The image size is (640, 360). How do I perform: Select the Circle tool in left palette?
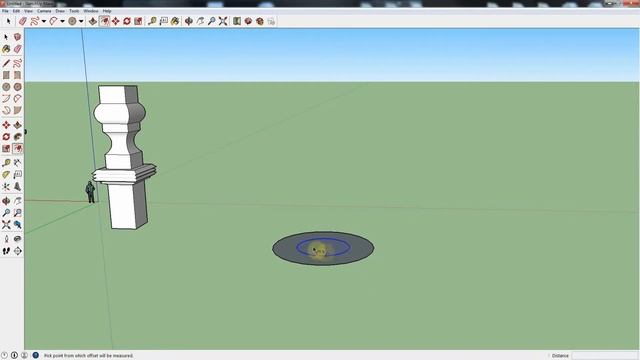pyautogui.click(x=6, y=87)
